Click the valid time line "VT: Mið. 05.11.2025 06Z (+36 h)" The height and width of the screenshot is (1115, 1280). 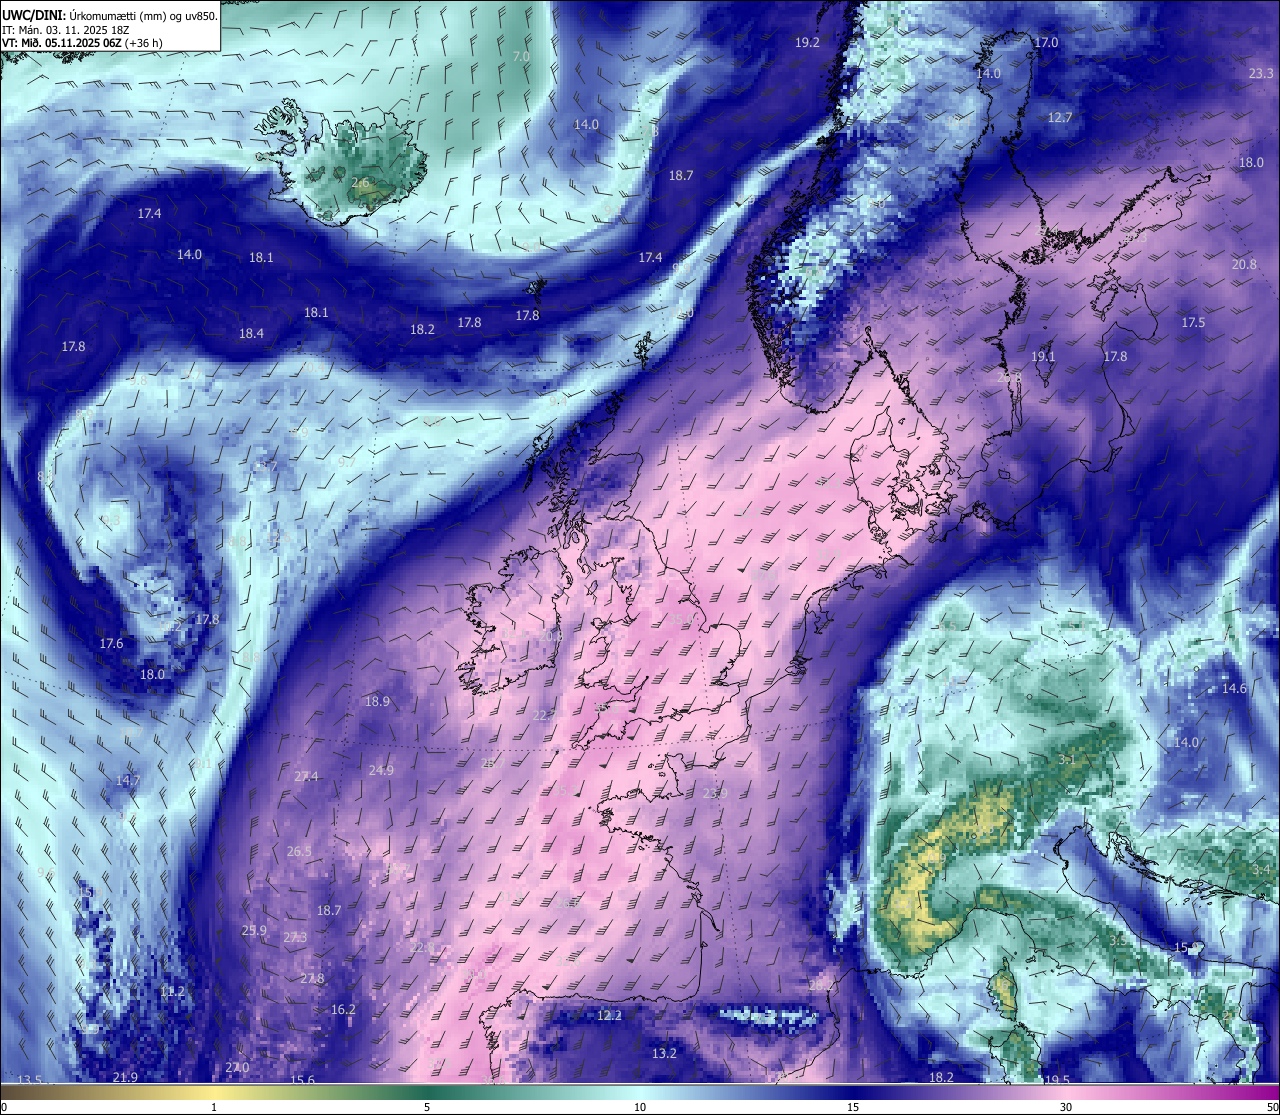point(84,43)
